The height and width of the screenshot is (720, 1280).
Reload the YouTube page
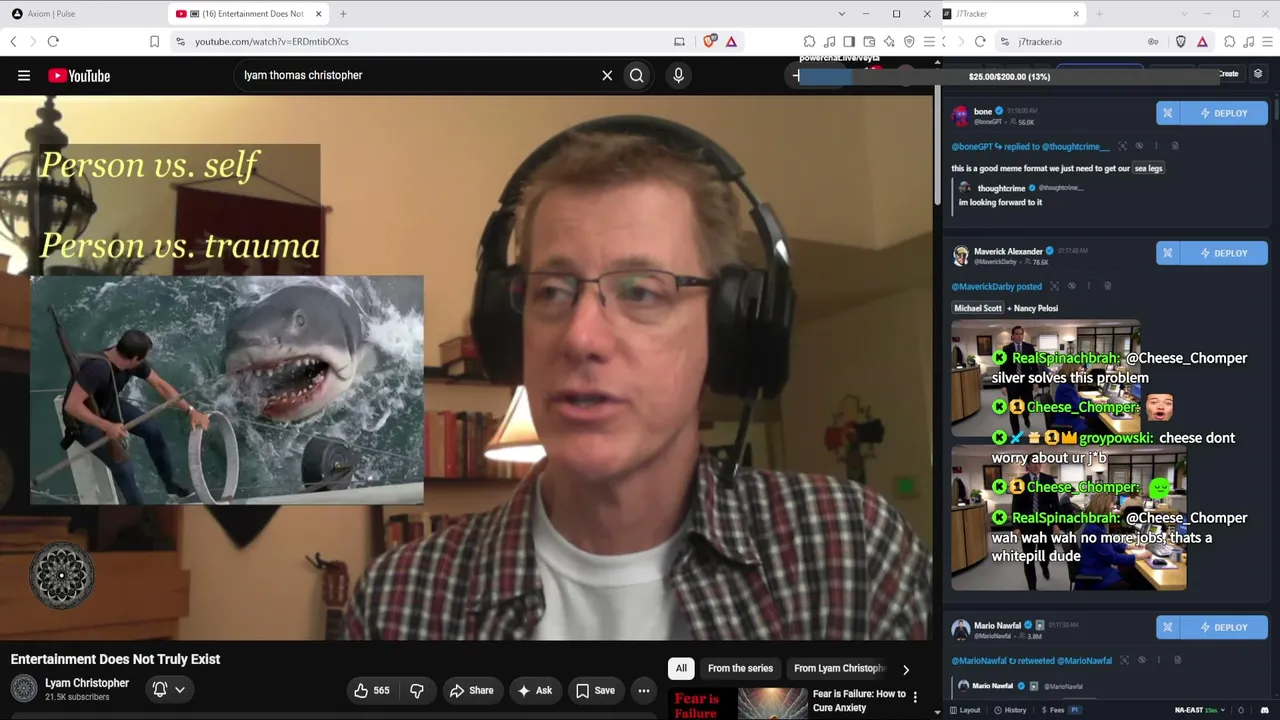[x=53, y=41]
